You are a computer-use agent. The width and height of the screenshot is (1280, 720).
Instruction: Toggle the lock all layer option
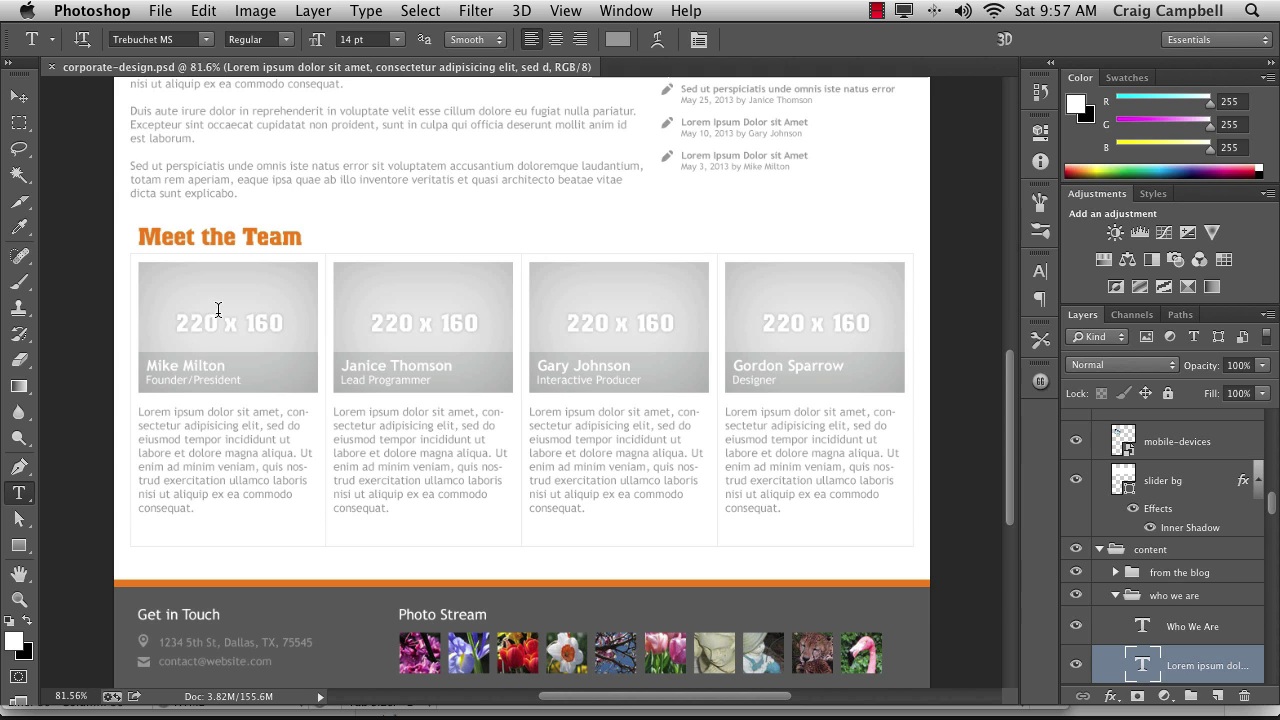pos(1167,394)
